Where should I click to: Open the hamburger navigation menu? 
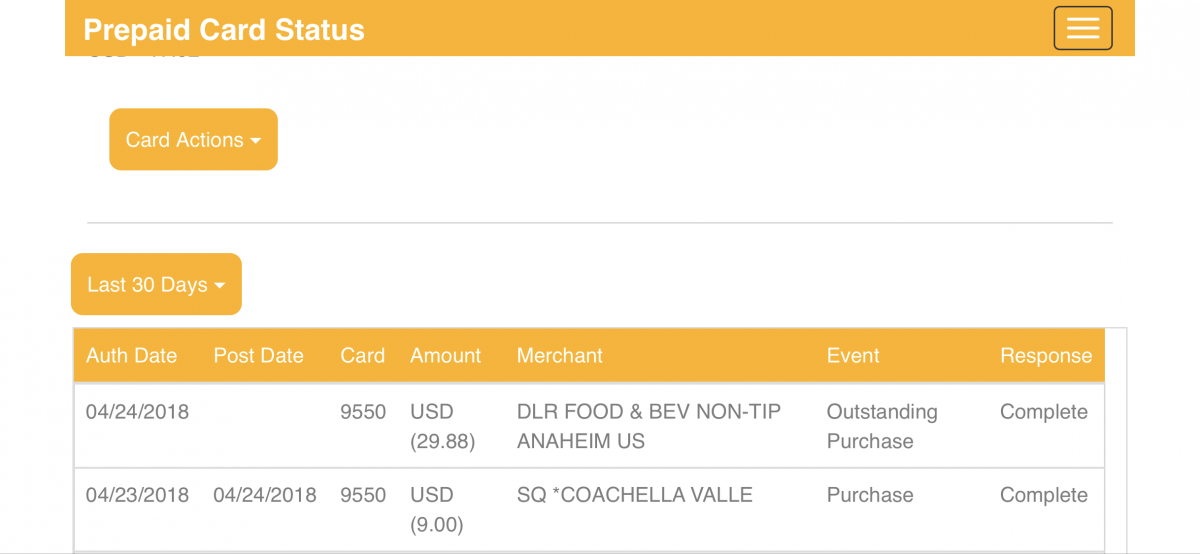point(1082,28)
